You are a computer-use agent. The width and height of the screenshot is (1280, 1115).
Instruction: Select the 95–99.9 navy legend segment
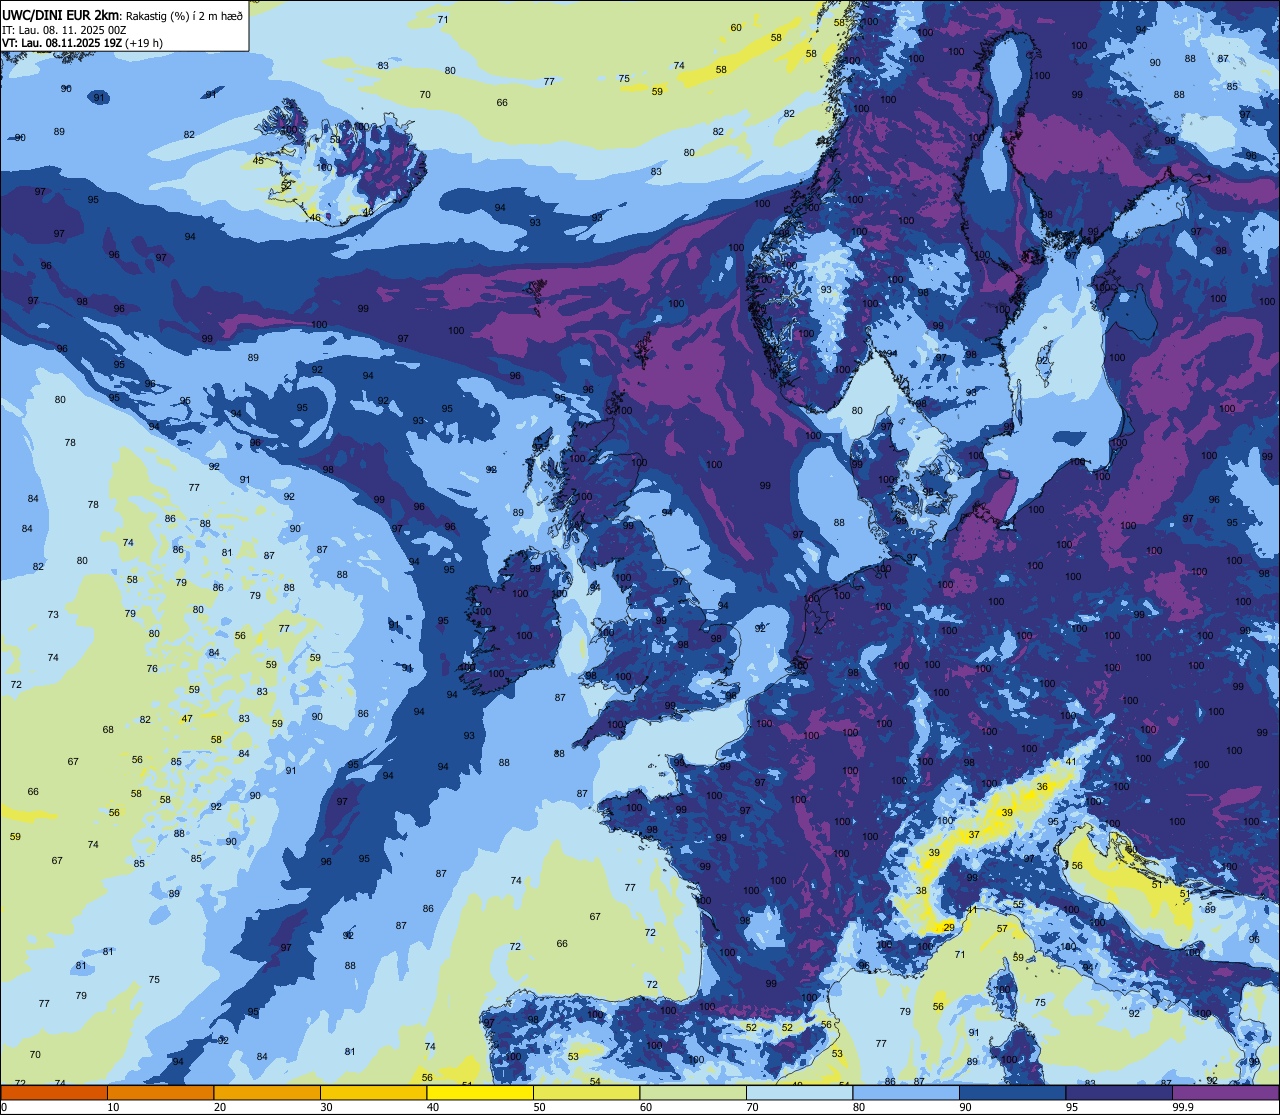coord(1119,1092)
